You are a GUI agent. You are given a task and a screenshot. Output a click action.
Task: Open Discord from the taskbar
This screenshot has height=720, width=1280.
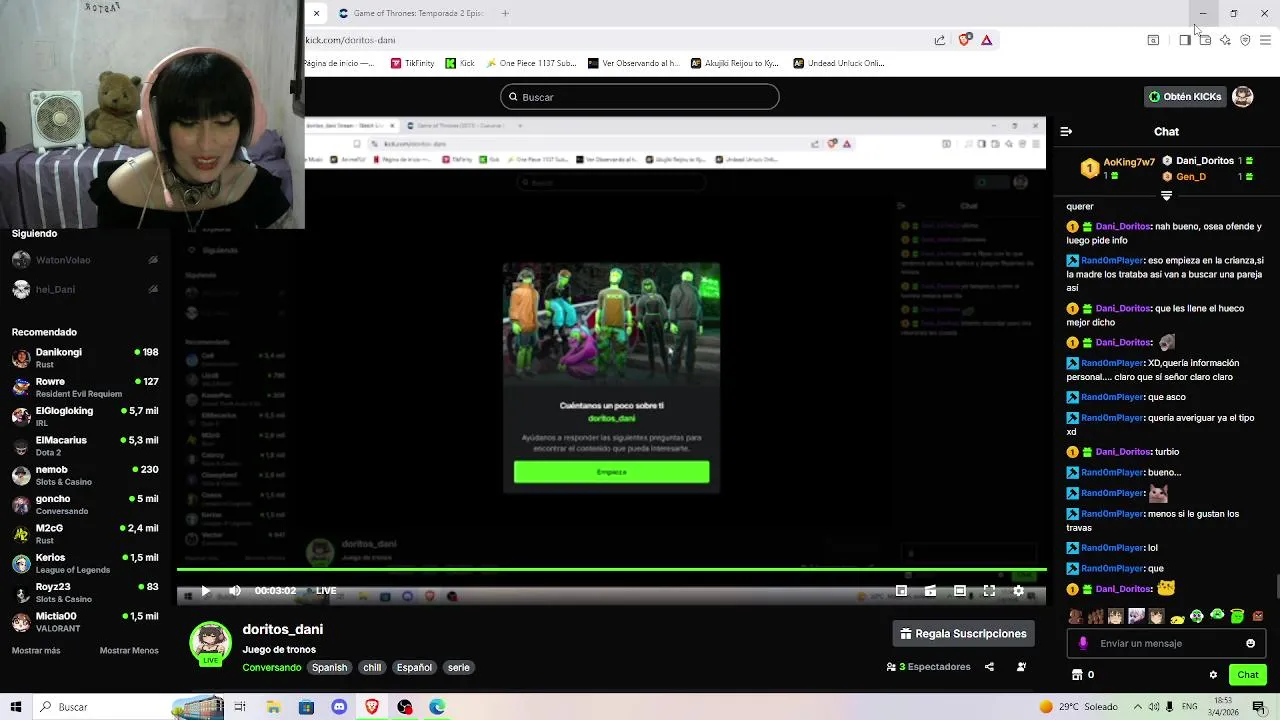[x=339, y=707]
